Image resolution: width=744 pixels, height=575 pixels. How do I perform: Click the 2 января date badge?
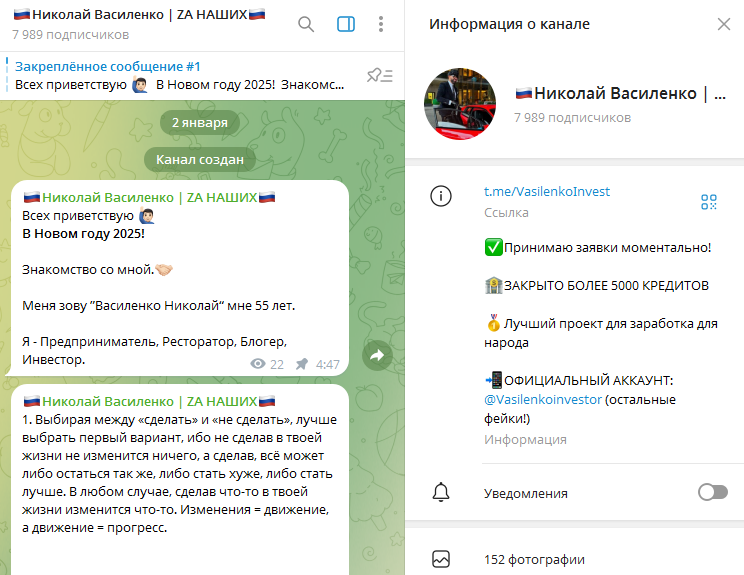pos(200,122)
